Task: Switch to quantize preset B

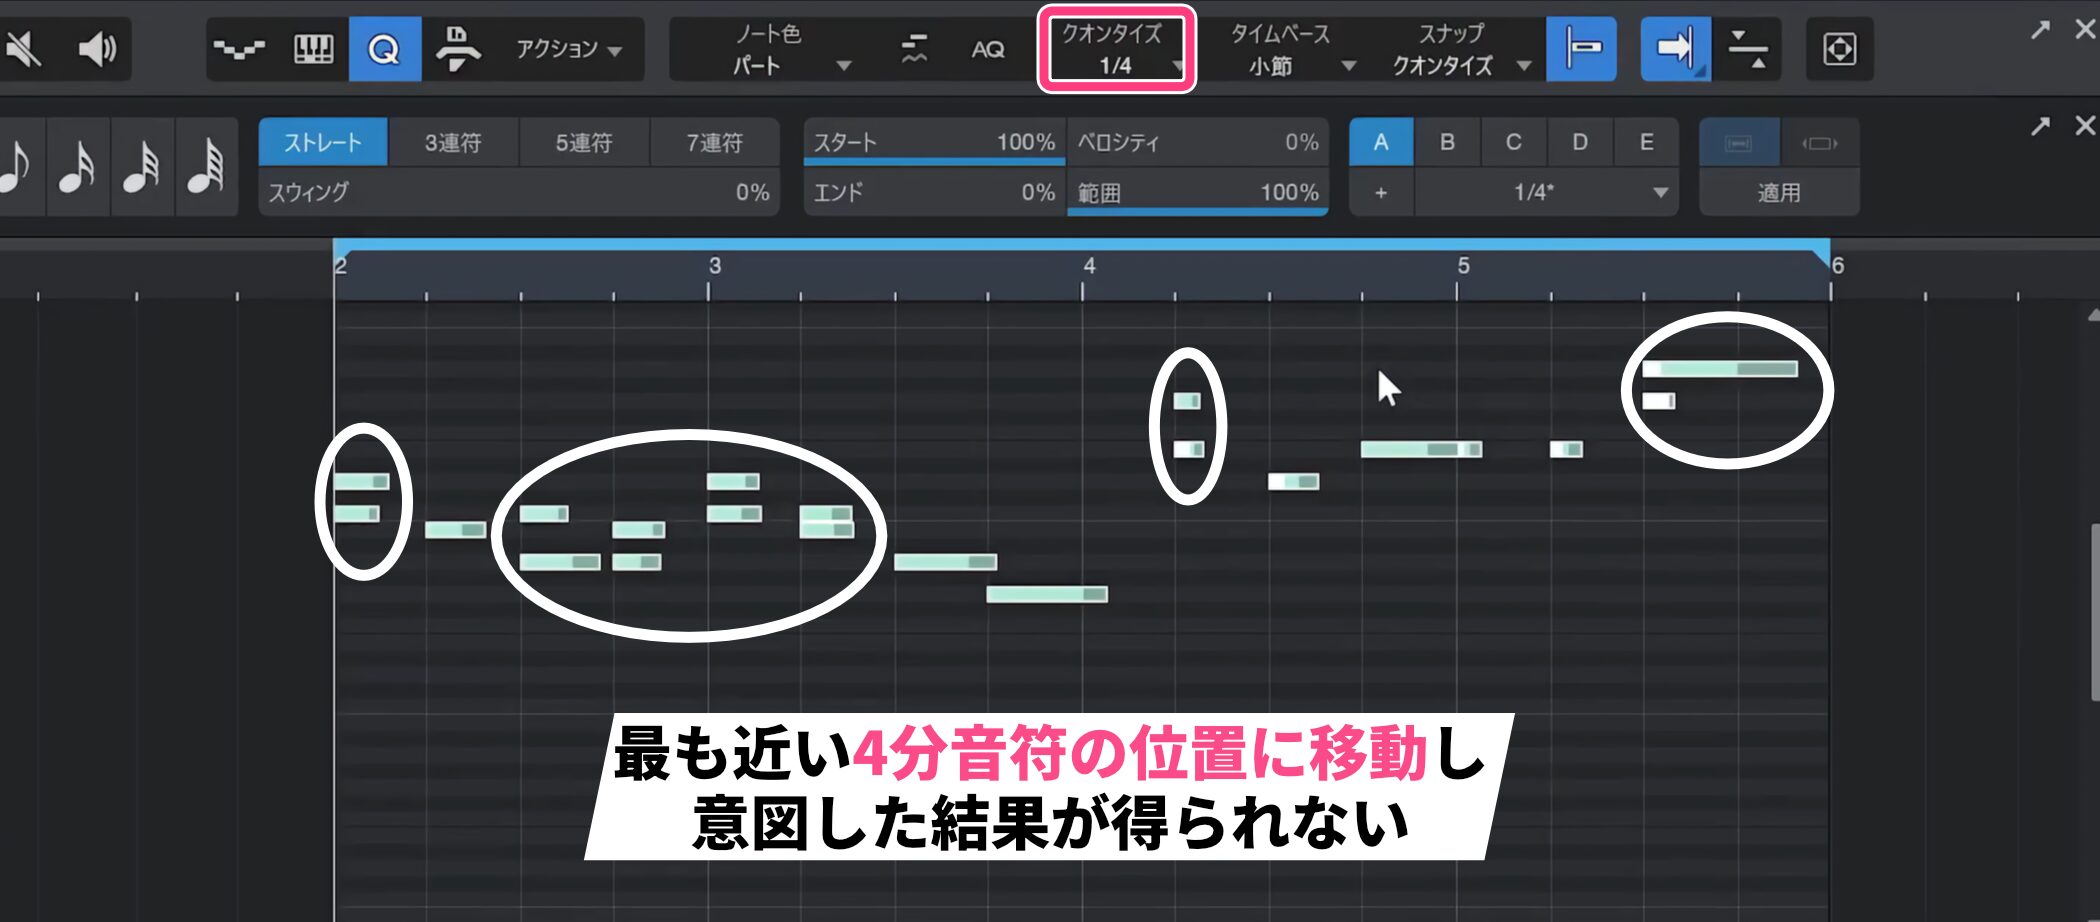Action: coord(1446,142)
